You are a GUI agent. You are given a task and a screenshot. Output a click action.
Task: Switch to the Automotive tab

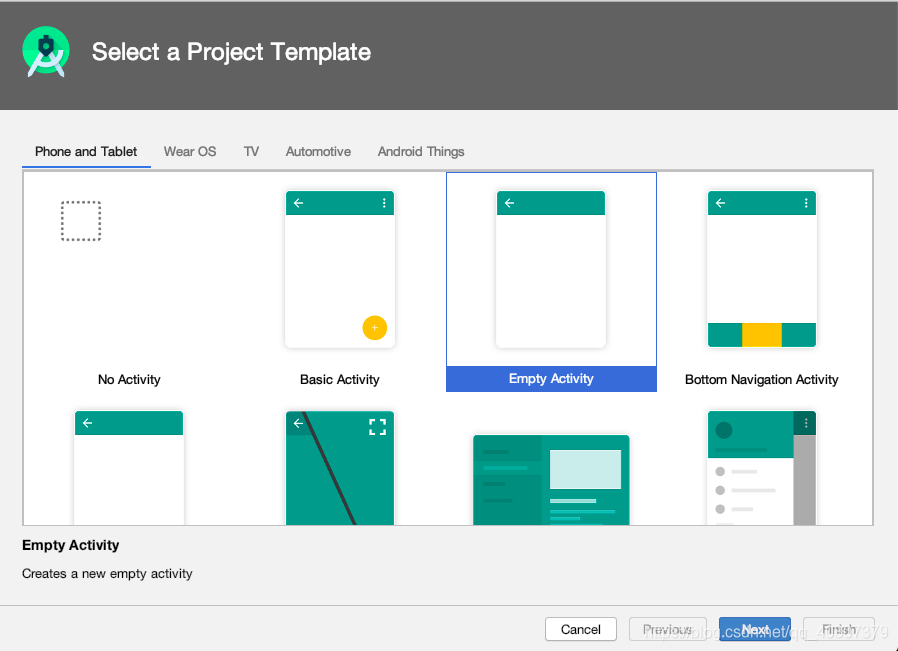[x=318, y=152]
